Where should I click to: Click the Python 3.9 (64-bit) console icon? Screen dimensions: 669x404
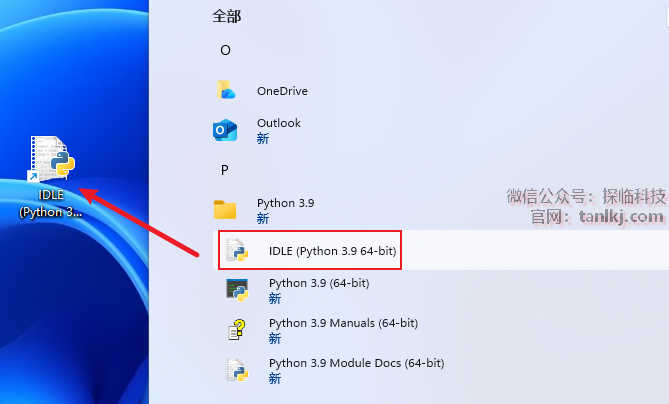click(x=237, y=290)
